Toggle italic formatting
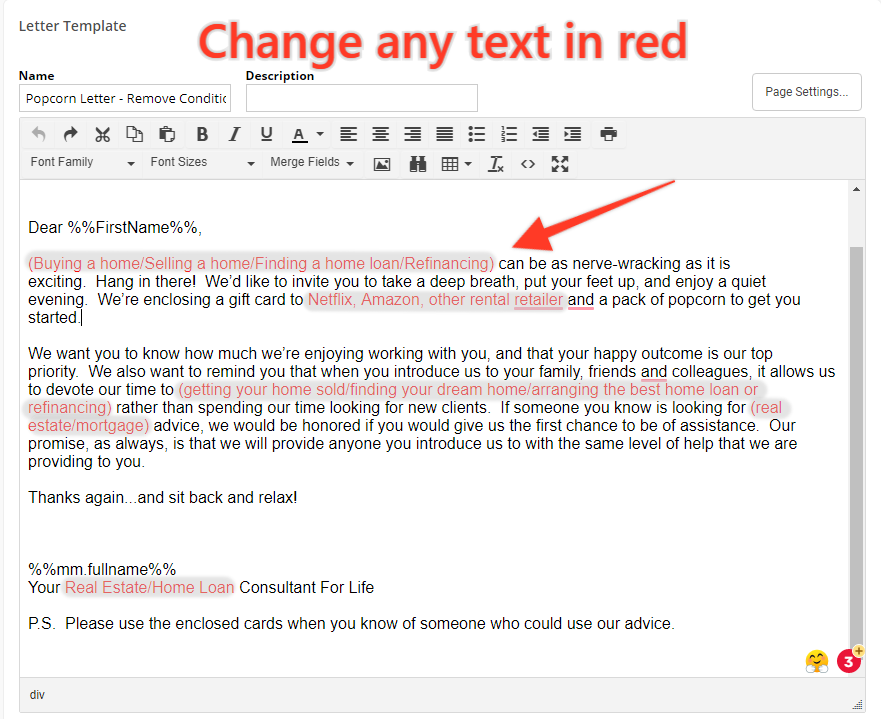This screenshot has width=881, height=719. (x=234, y=134)
